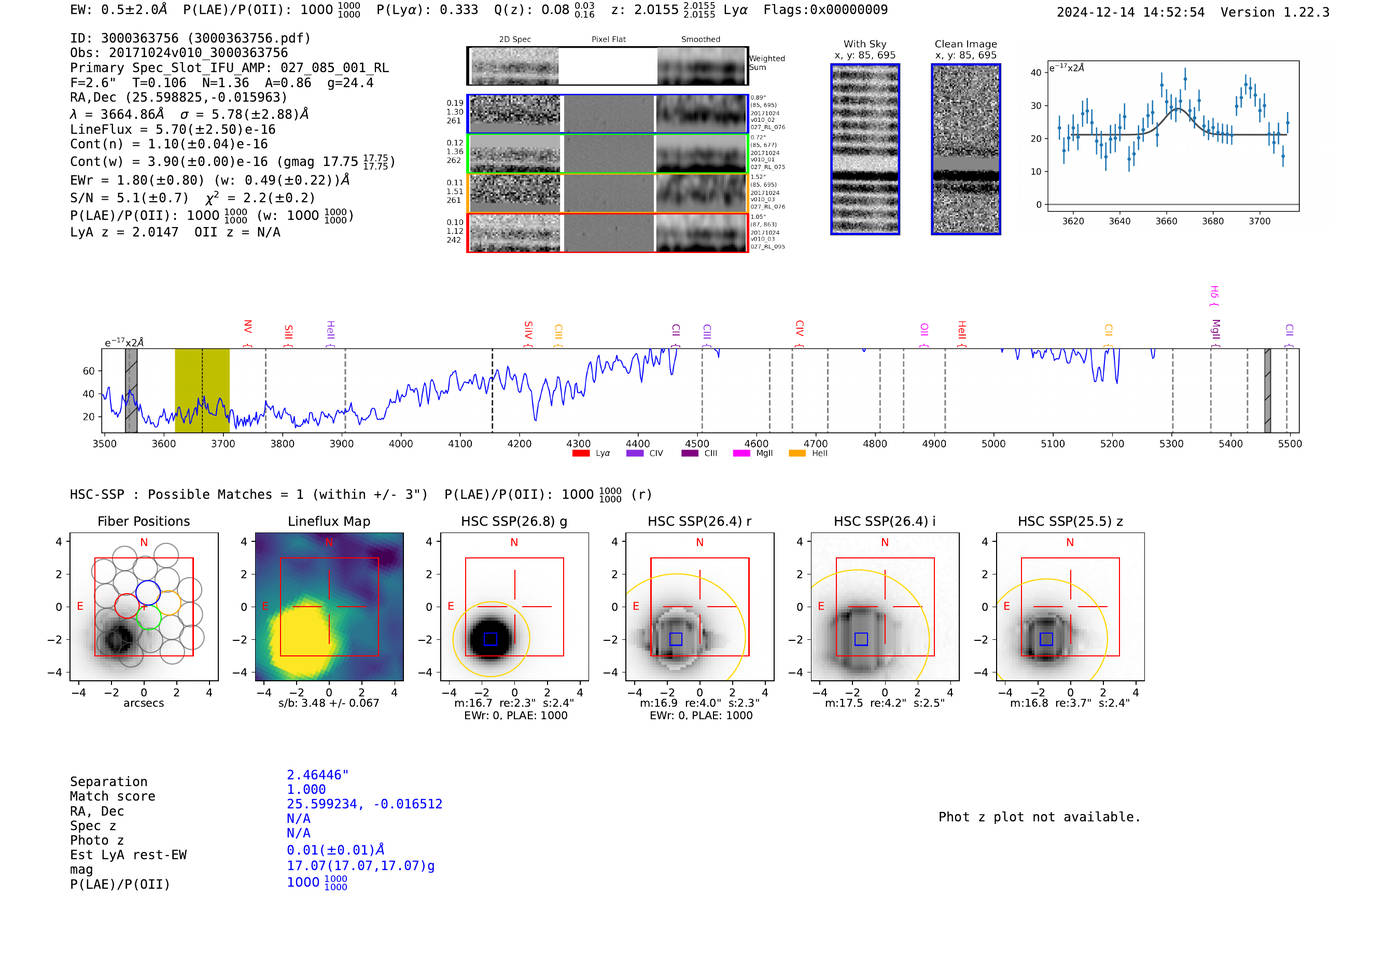
Task: Select the orange-bordered 2D spectrum fiber row
Action: 607,193
